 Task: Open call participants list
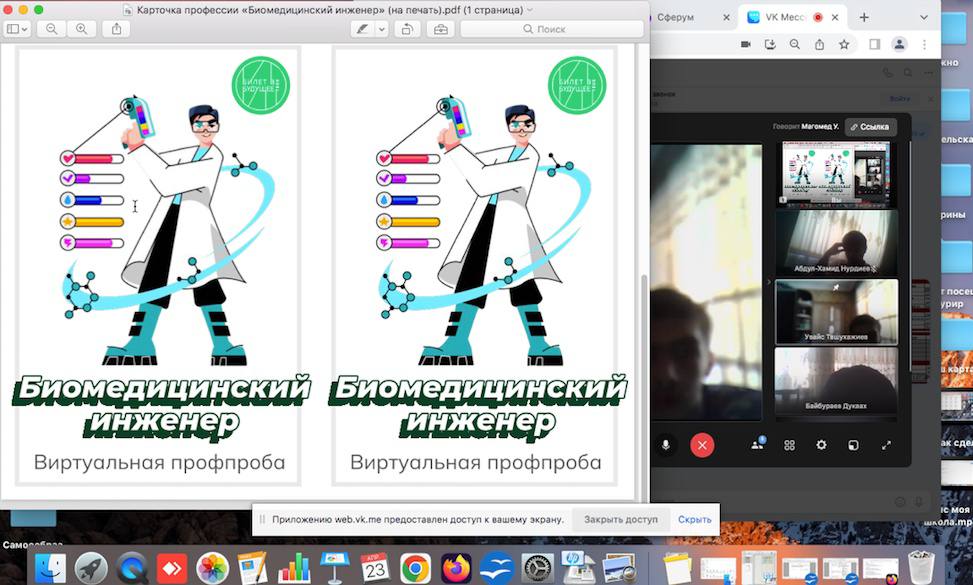757,444
